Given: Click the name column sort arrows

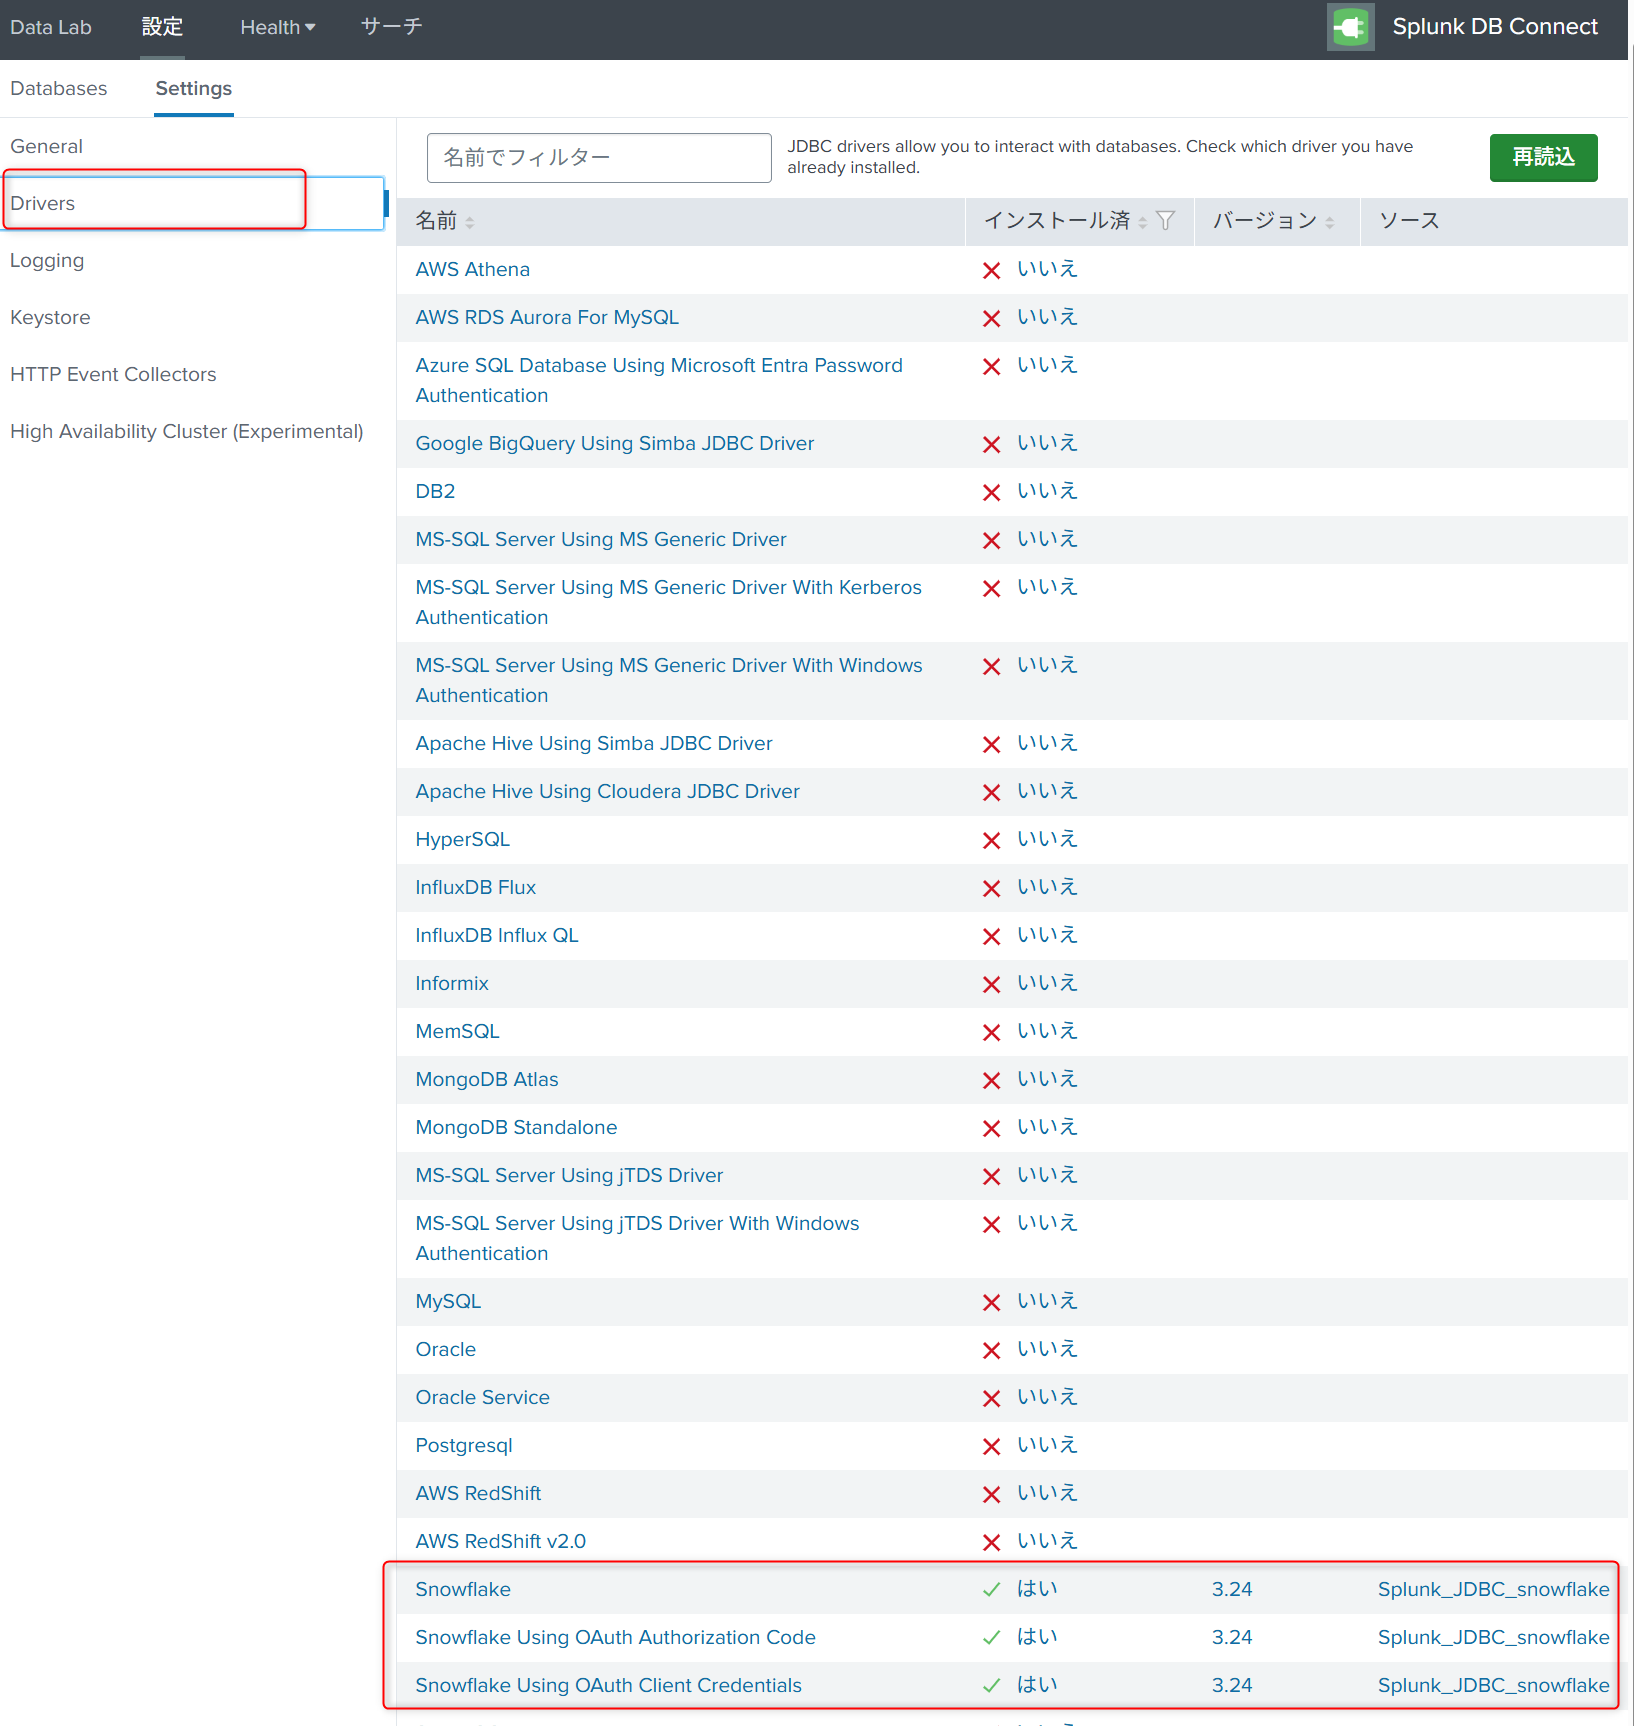Looking at the screenshot, I should (x=470, y=222).
